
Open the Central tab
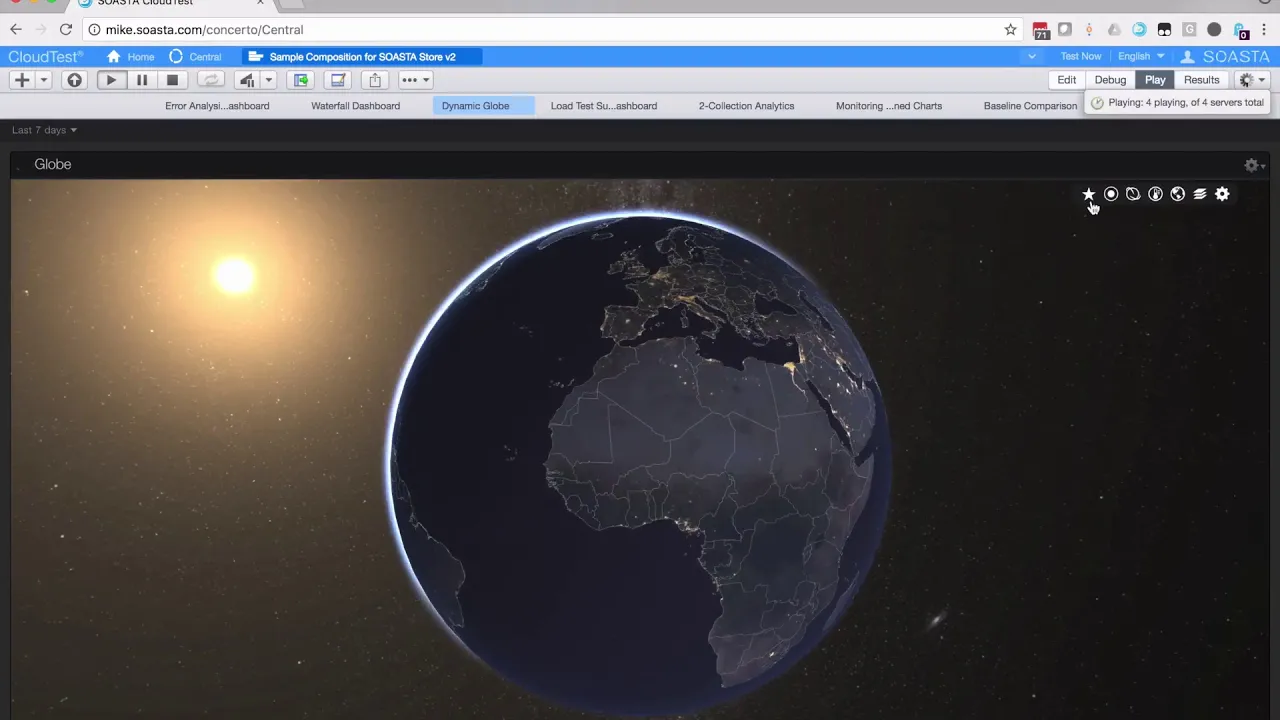point(196,57)
